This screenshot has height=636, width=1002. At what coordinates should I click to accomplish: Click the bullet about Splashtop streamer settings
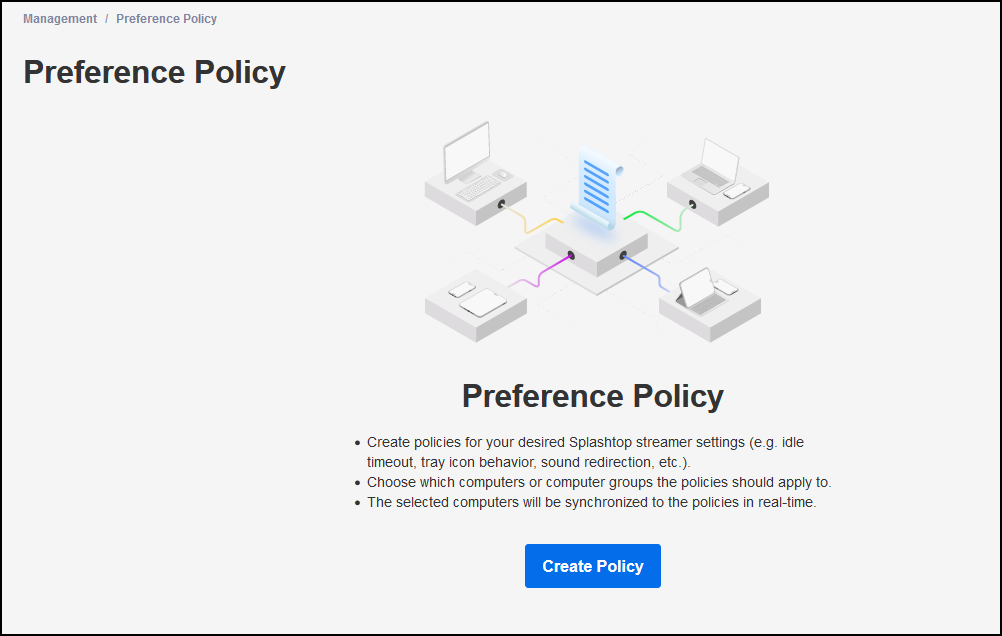tap(585, 452)
